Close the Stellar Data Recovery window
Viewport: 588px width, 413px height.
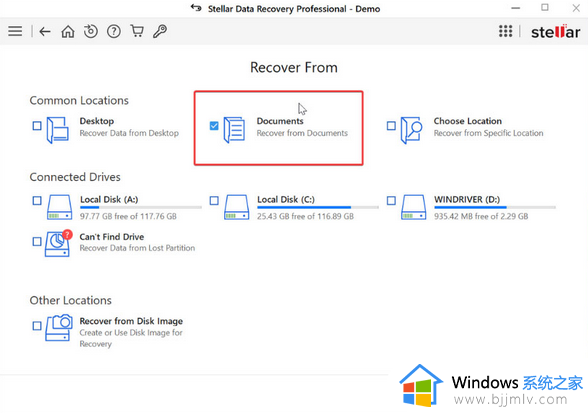[x=576, y=8]
